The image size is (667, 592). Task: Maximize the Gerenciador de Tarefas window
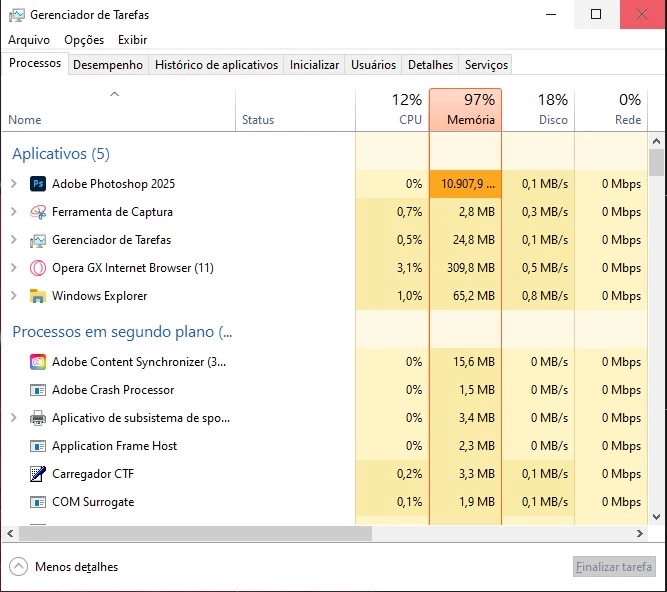click(596, 14)
